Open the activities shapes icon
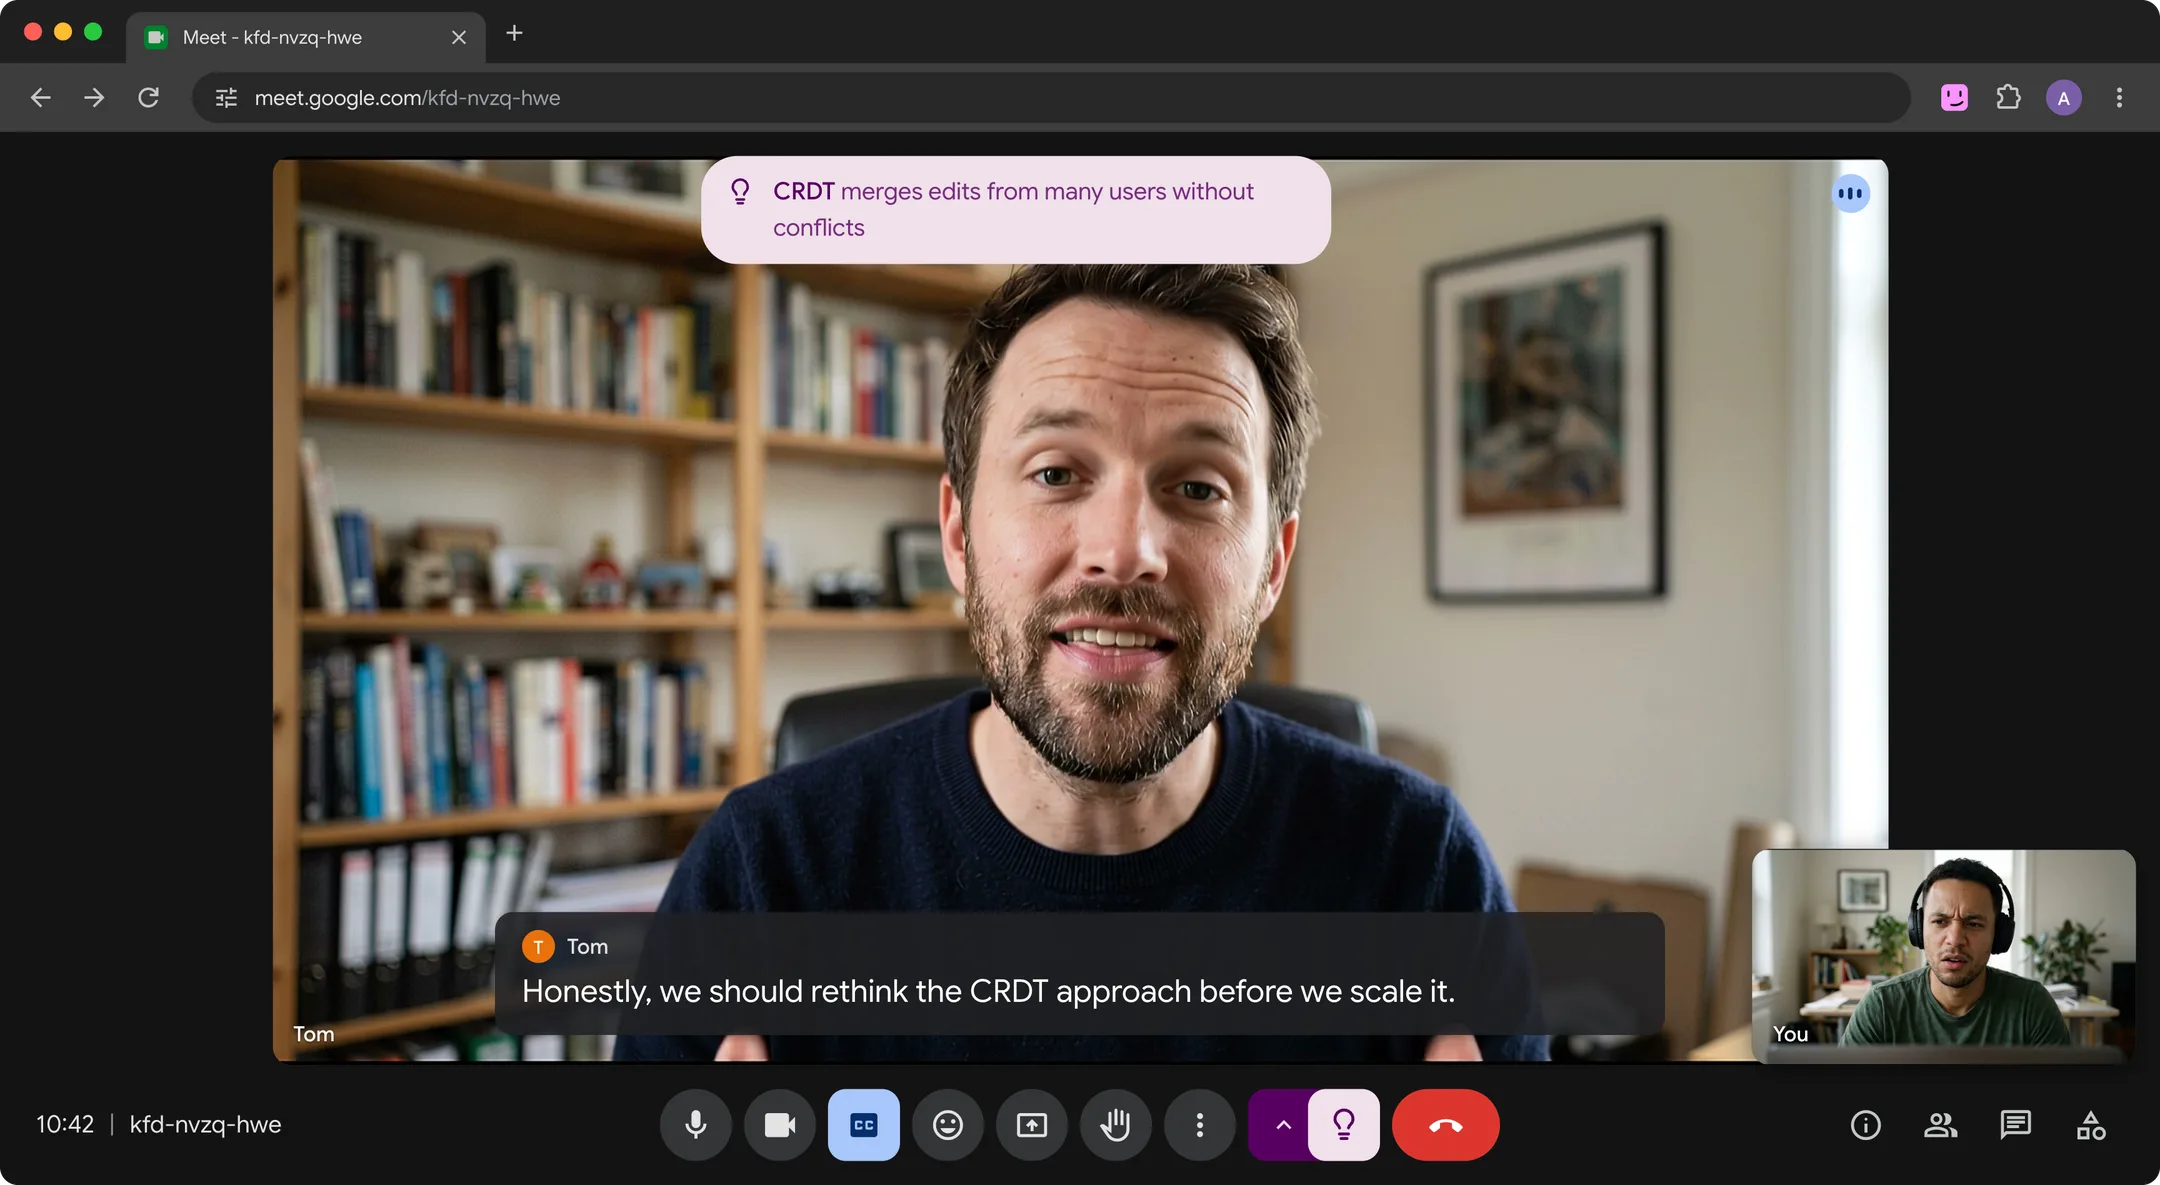Image resolution: width=2160 pixels, height=1185 pixels. 2091,1125
